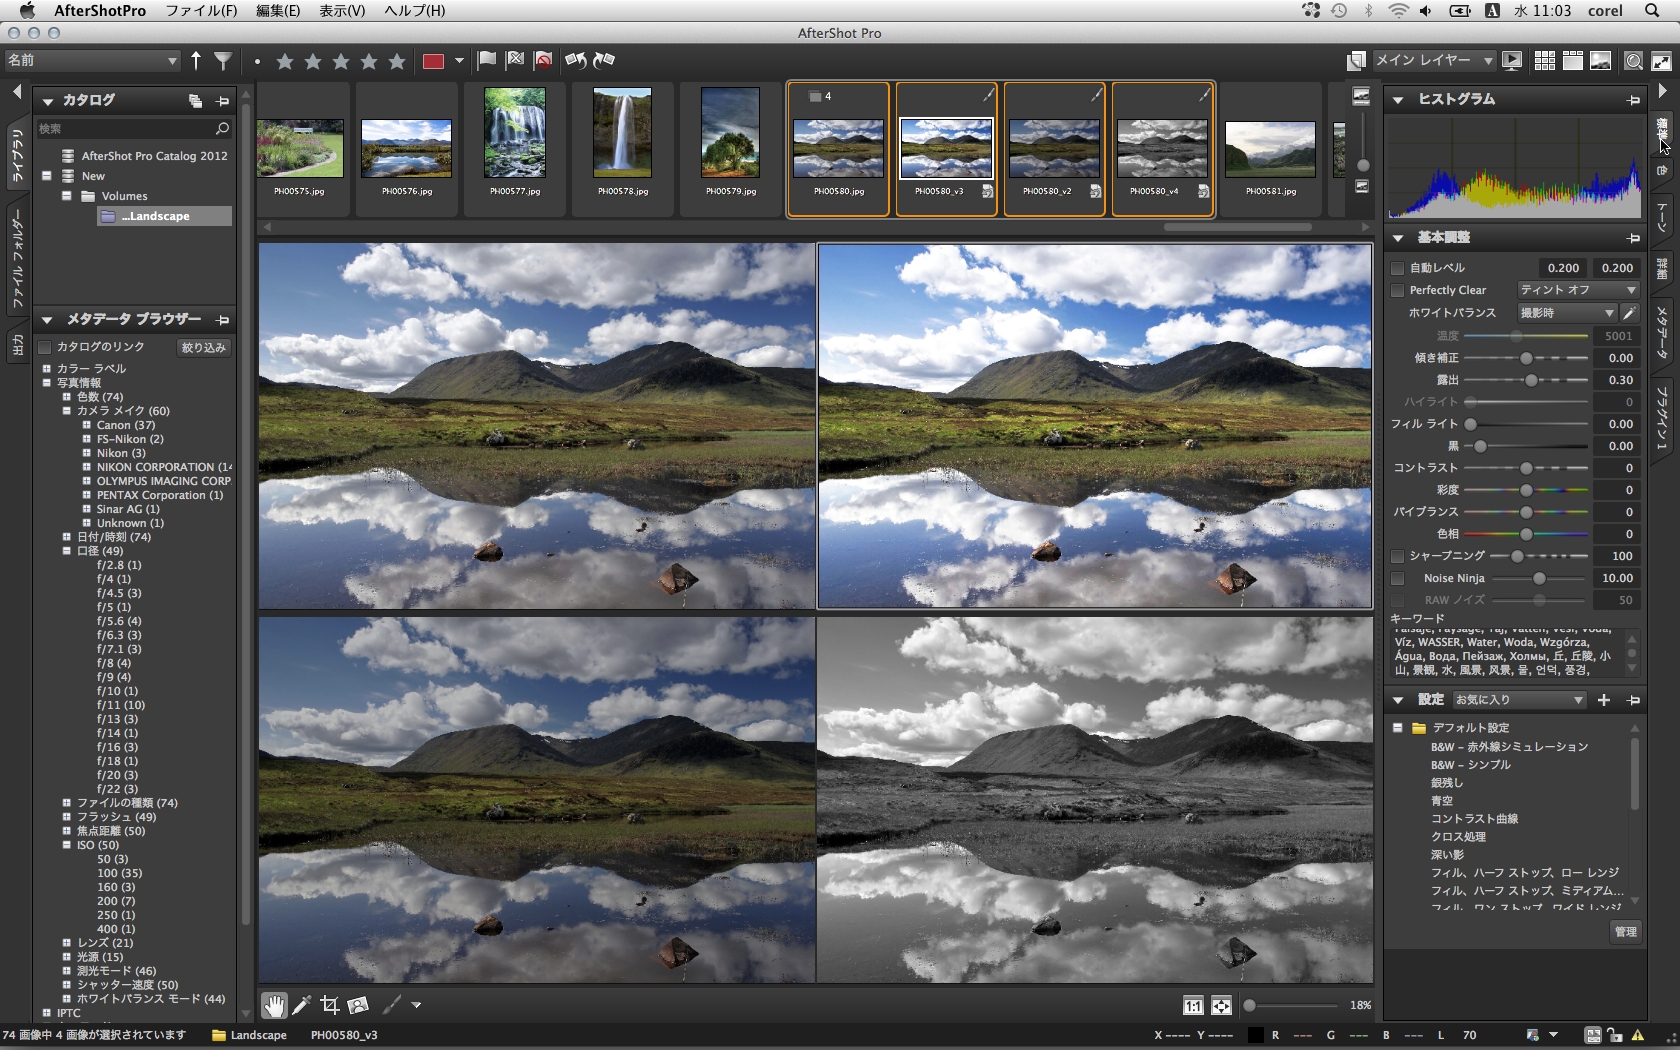Screen dimensions: 1680x1050
Task: Clear the image flag
Action: click(543, 60)
